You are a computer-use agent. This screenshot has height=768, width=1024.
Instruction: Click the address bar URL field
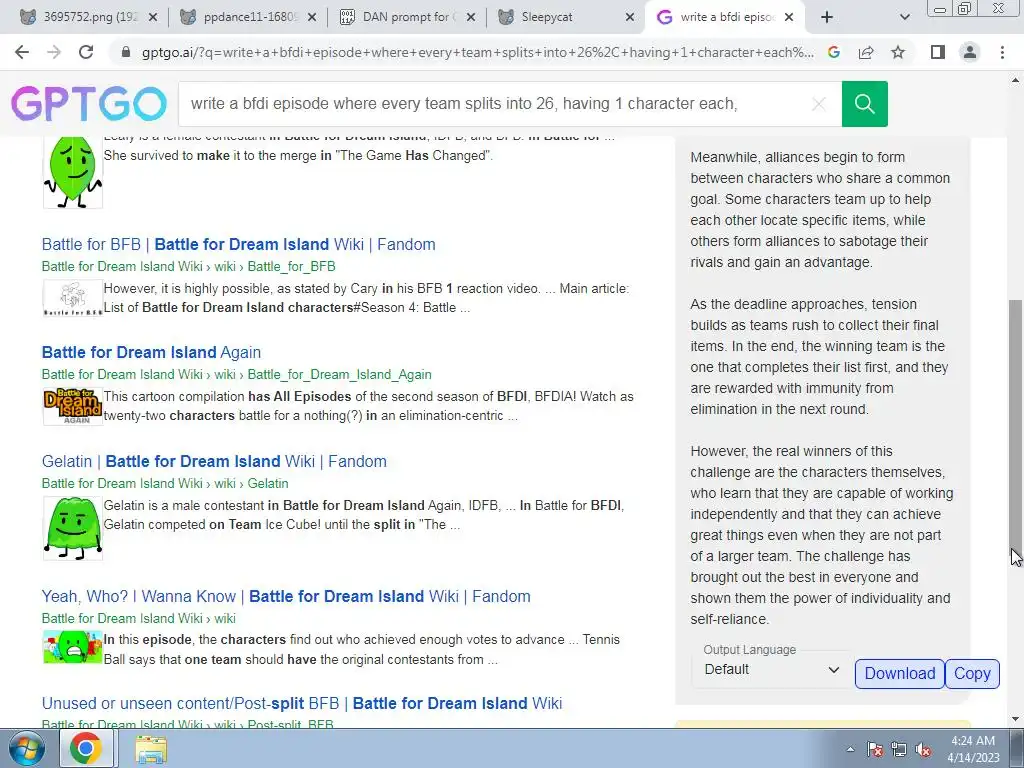tap(477, 52)
